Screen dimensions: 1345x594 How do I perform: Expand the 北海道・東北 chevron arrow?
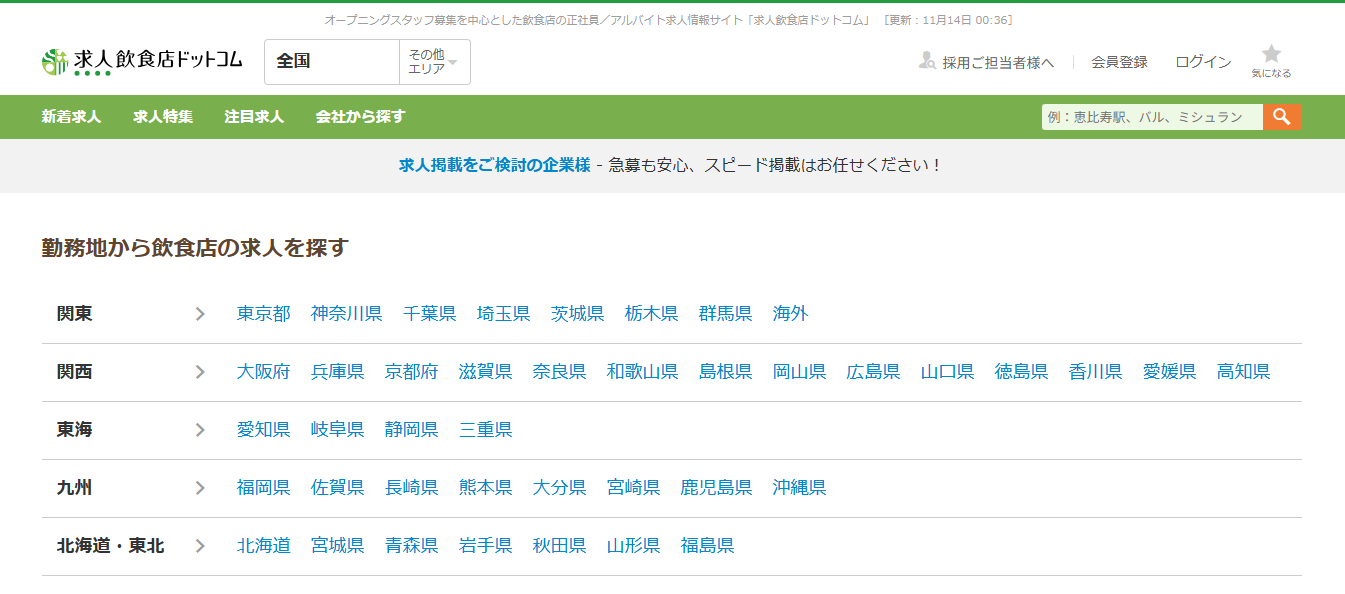tap(200, 546)
